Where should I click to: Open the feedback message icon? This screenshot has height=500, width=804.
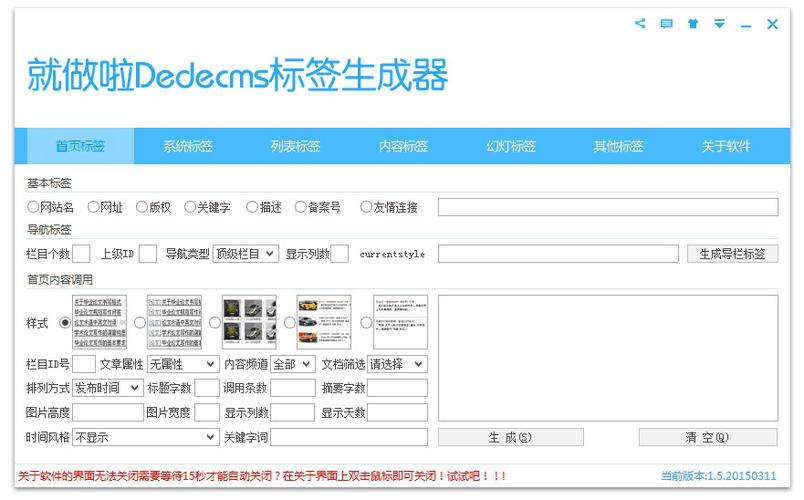point(667,24)
